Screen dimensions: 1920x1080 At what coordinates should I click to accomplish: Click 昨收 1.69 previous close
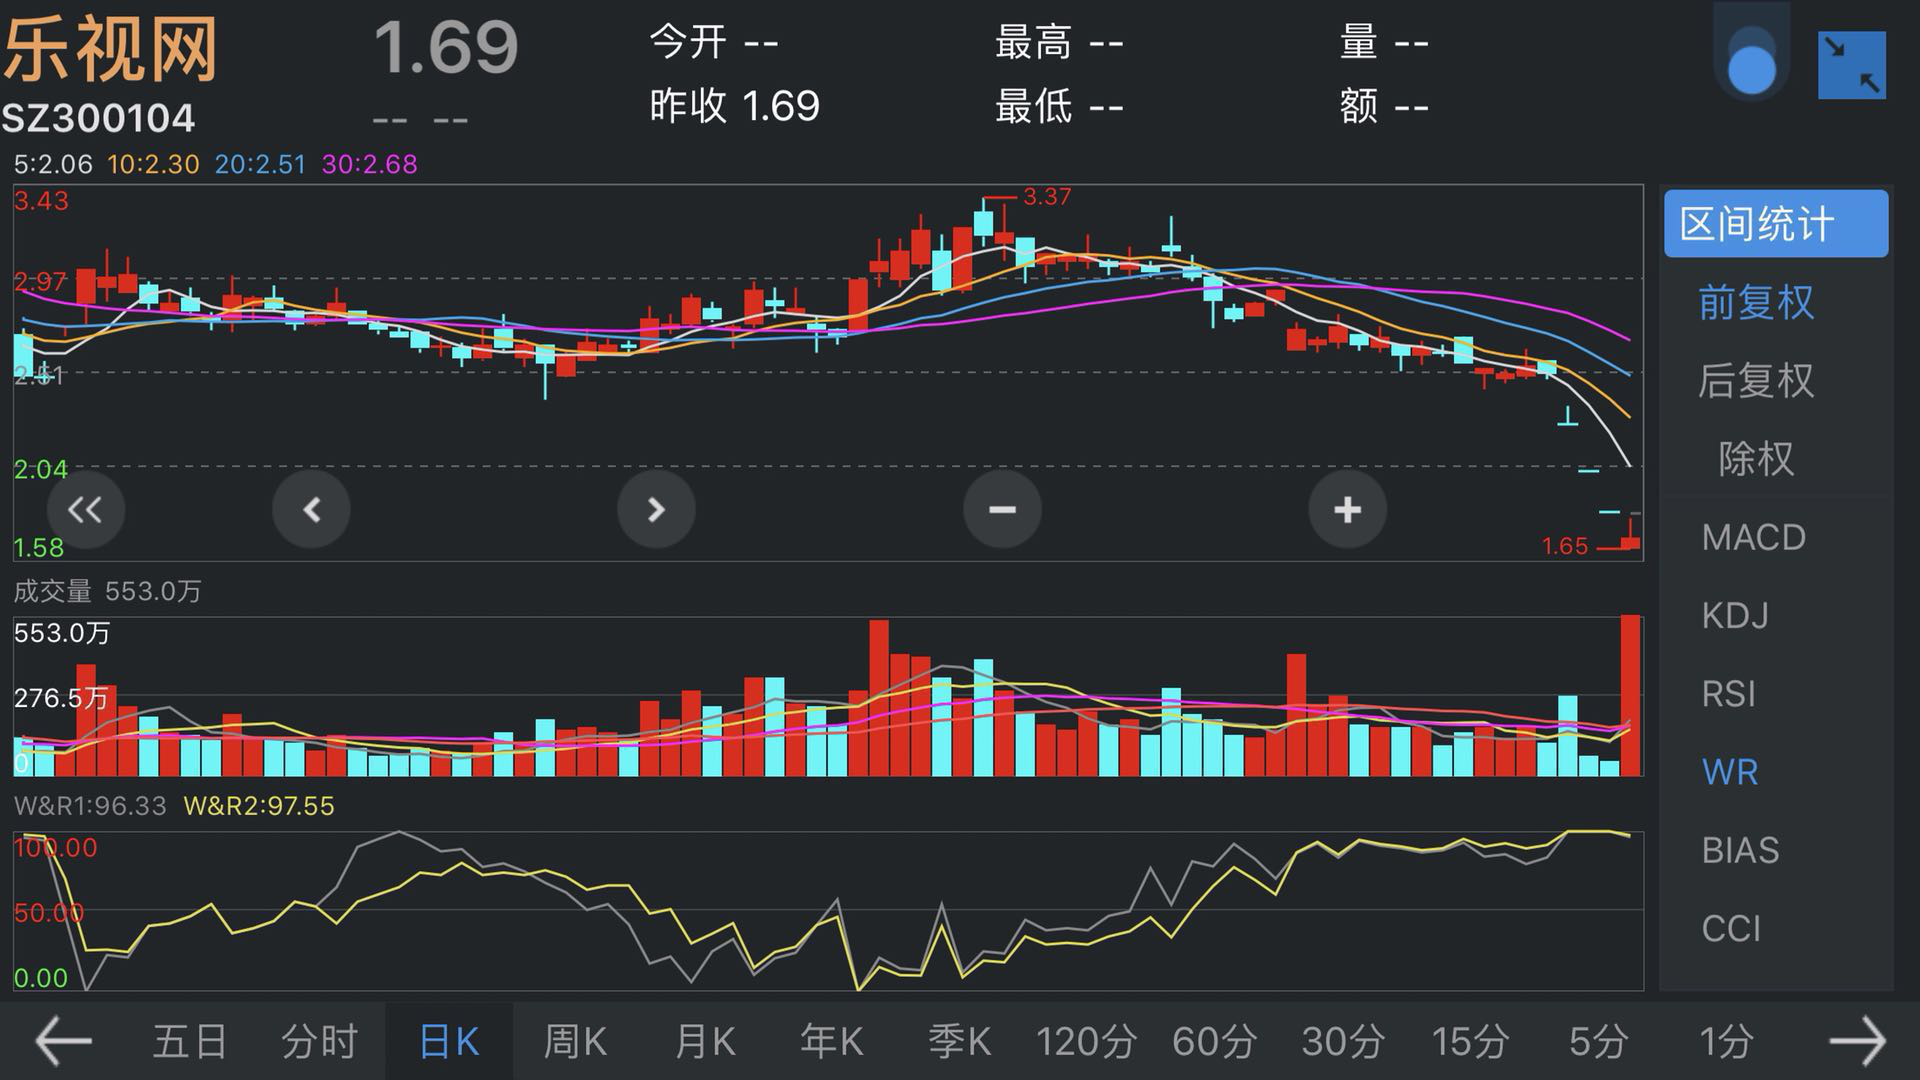coord(735,105)
